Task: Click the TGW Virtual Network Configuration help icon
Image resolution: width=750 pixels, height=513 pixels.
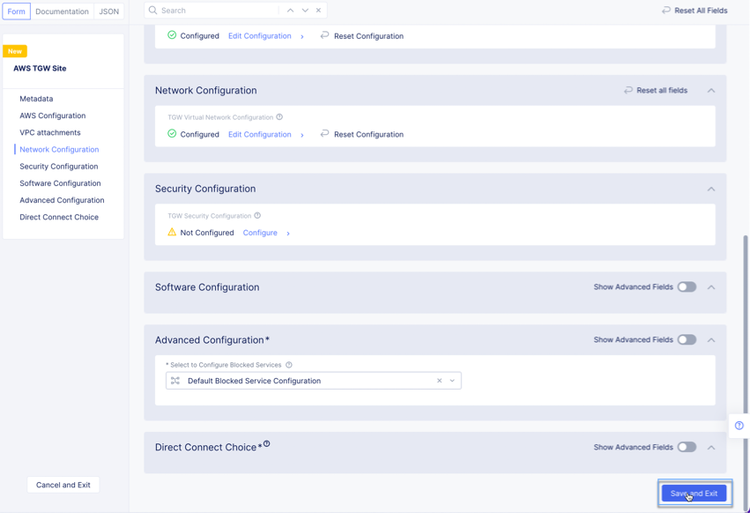Action: pyautogui.click(x=279, y=116)
